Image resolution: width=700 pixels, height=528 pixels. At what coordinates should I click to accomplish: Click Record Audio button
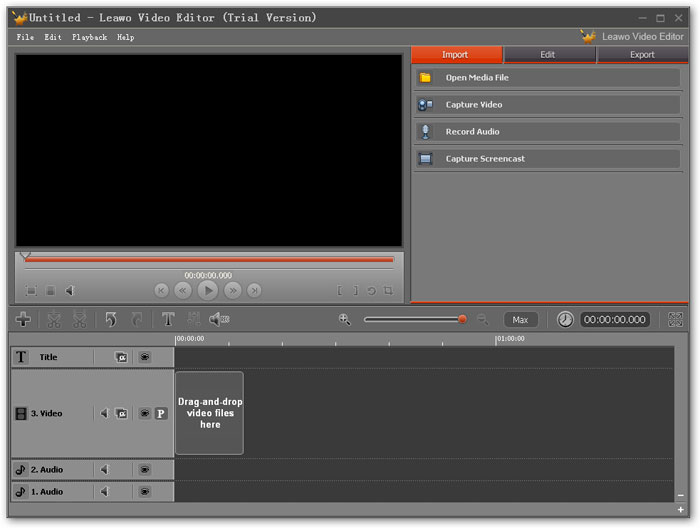pos(547,132)
